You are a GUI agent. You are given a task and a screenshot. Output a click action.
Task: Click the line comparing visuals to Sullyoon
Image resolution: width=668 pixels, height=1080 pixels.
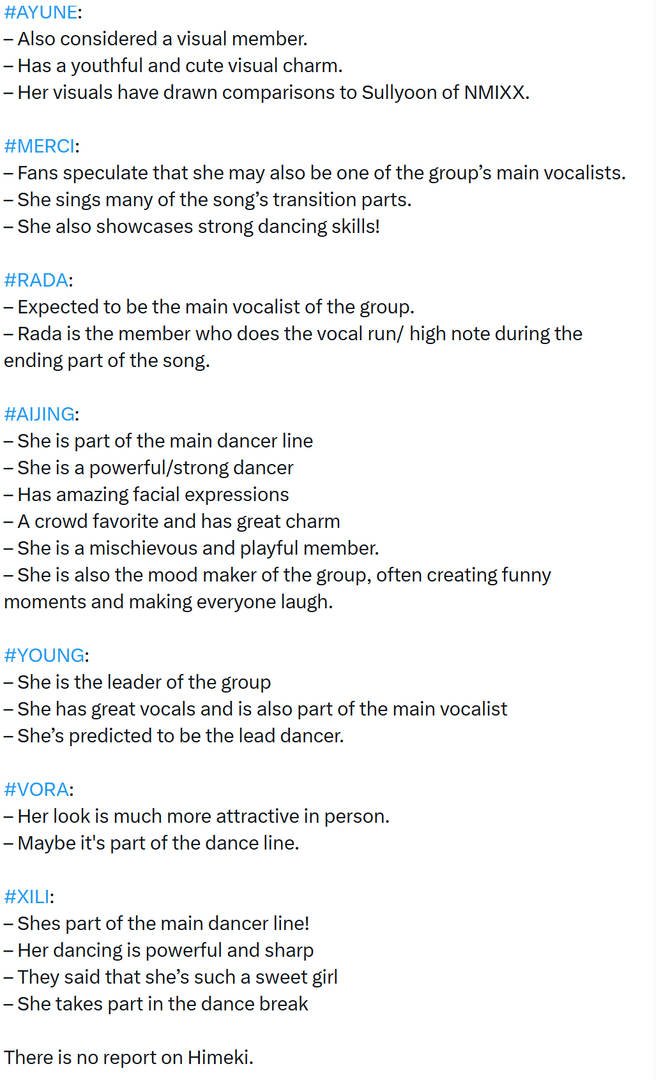pyautogui.click(x=267, y=92)
